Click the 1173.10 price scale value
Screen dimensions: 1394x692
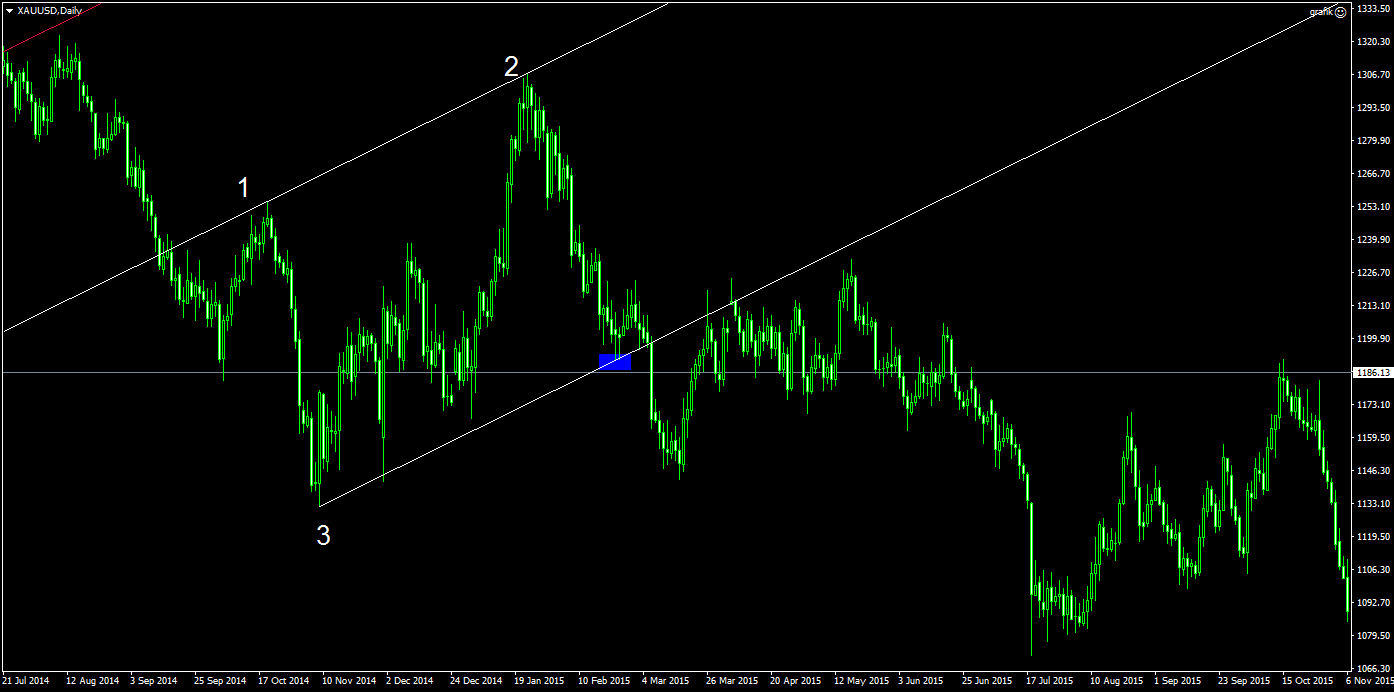1375,404
